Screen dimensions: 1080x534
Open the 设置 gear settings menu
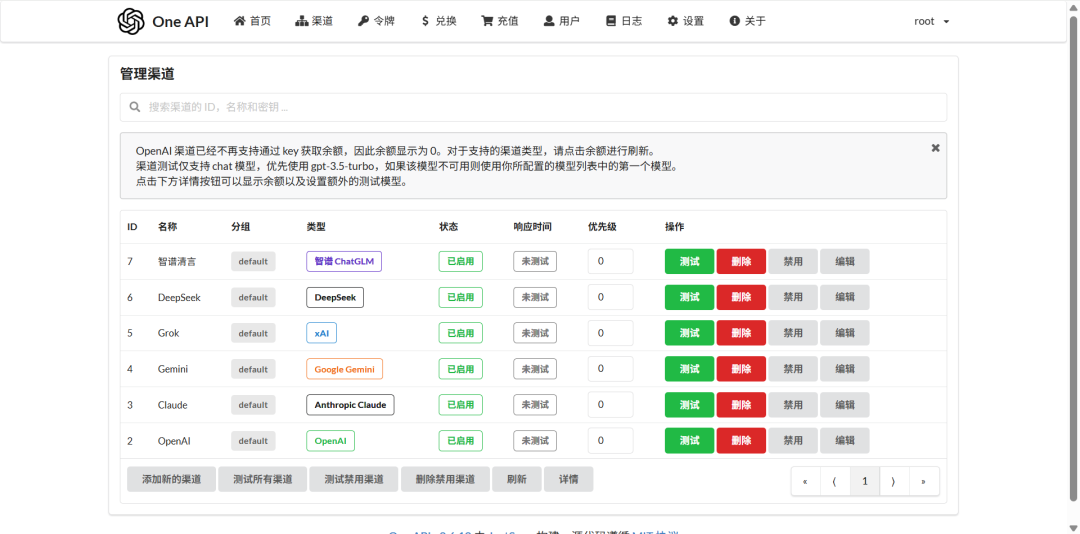pos(685,21)
